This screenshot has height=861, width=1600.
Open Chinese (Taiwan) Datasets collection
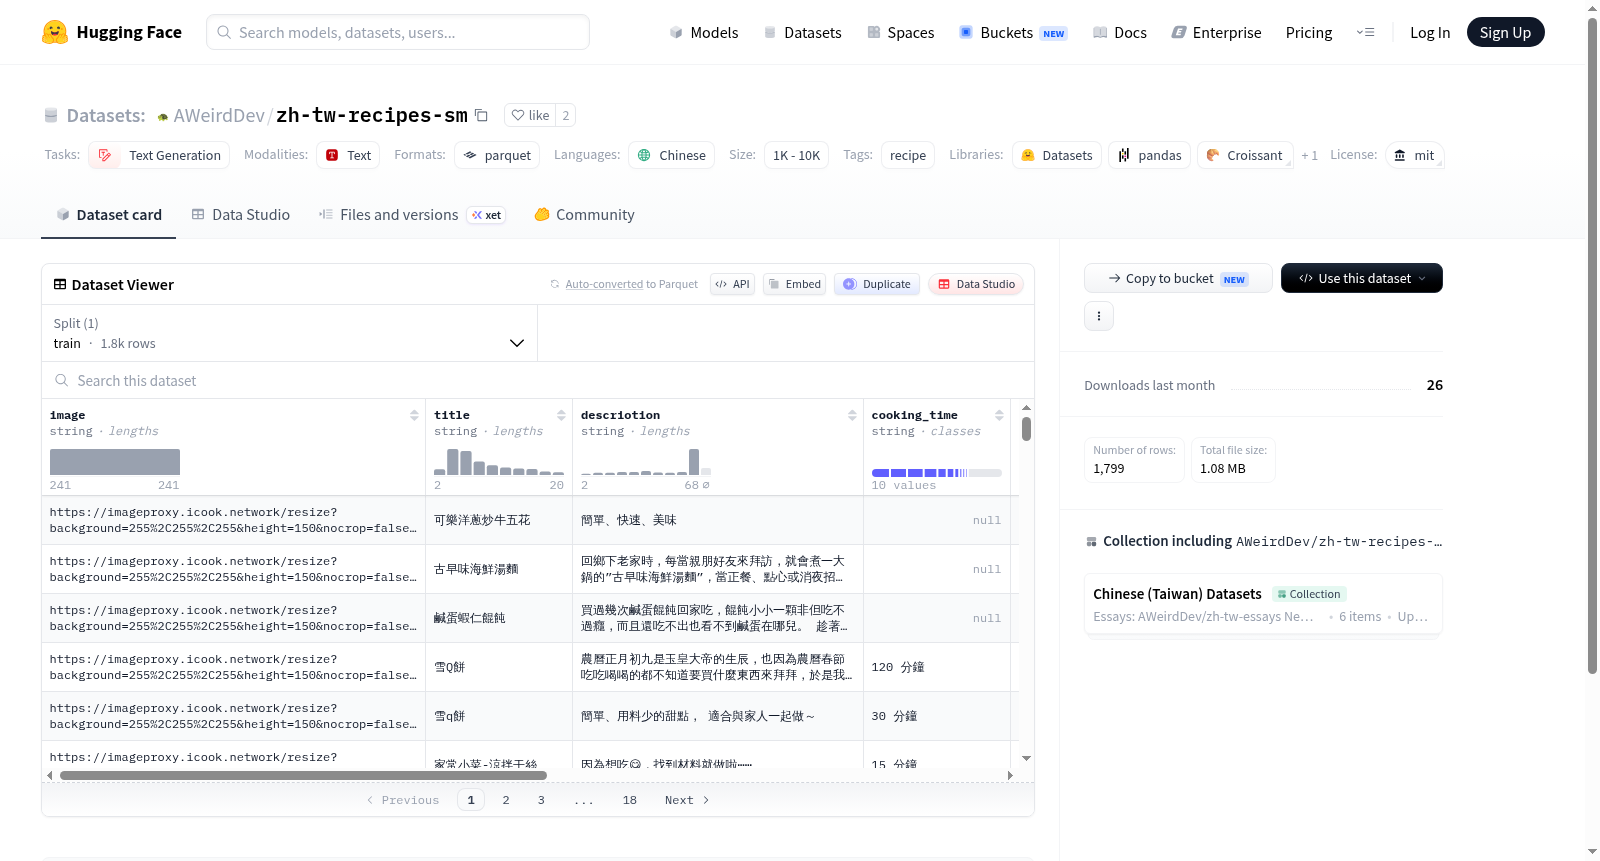click(1263, 604)
